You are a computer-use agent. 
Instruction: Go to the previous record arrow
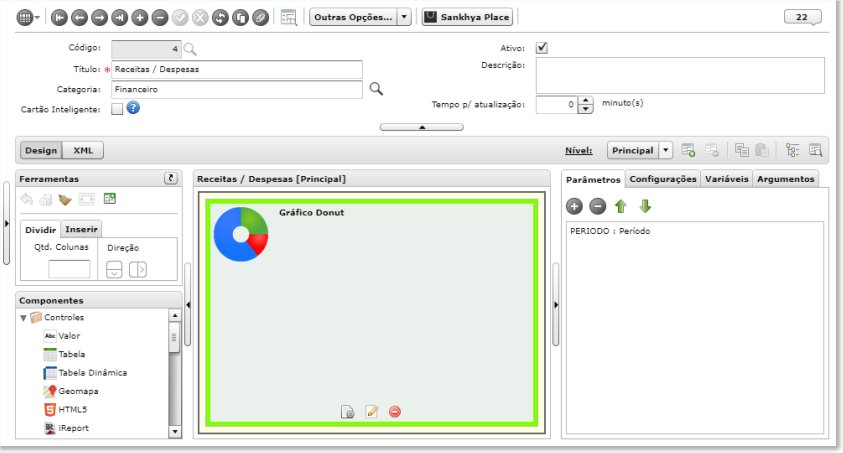click(x=80, y=18)
